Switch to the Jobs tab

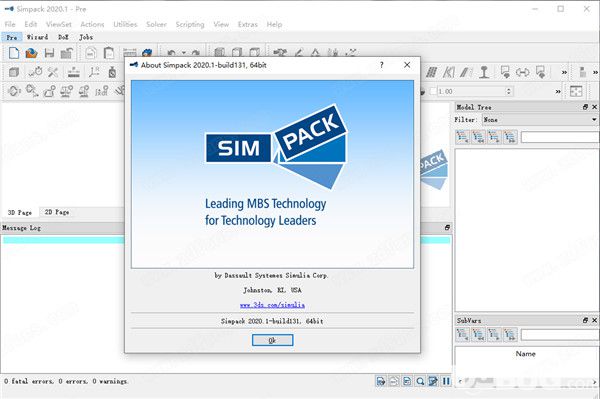86,37
